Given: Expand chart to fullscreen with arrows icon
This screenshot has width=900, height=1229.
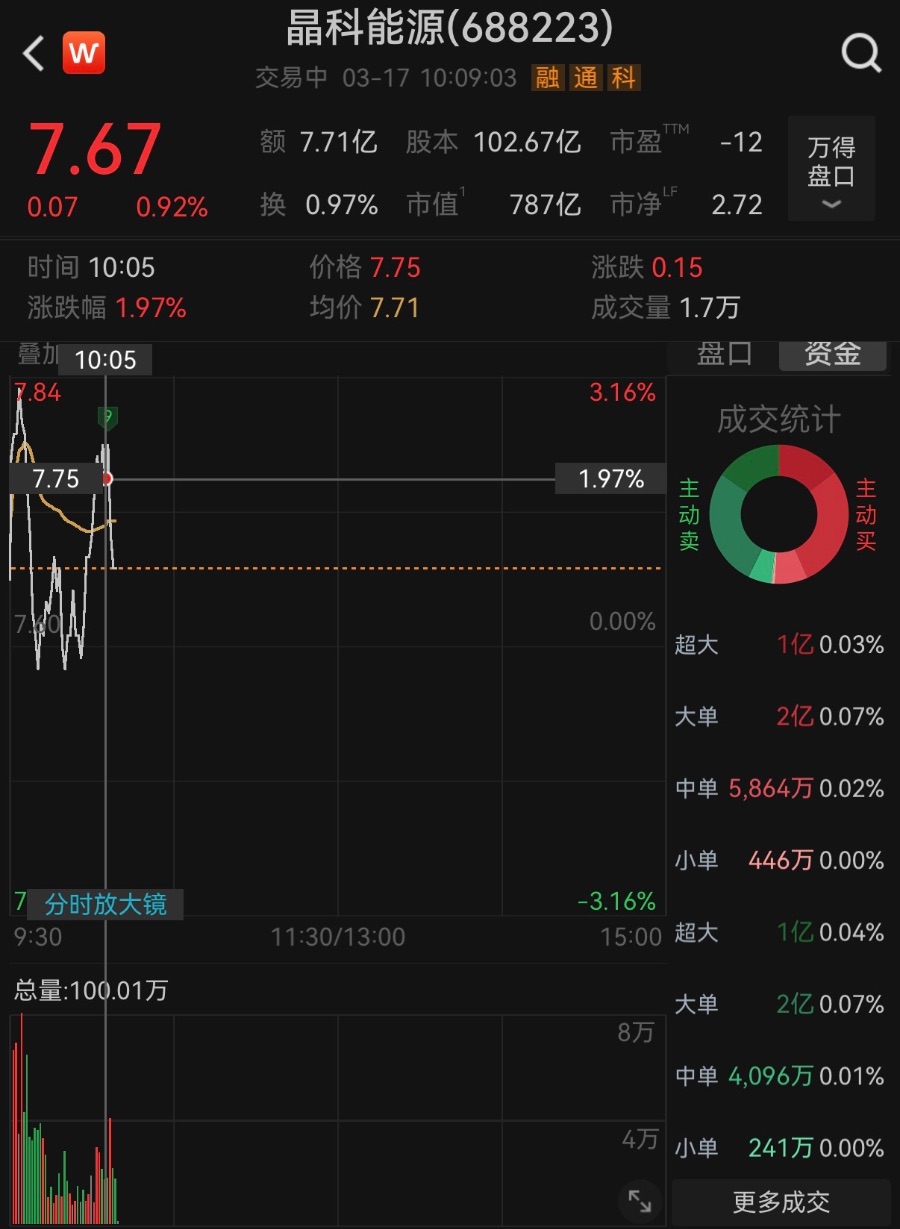Looking at the screenshot, I should tap(639, 1200).
